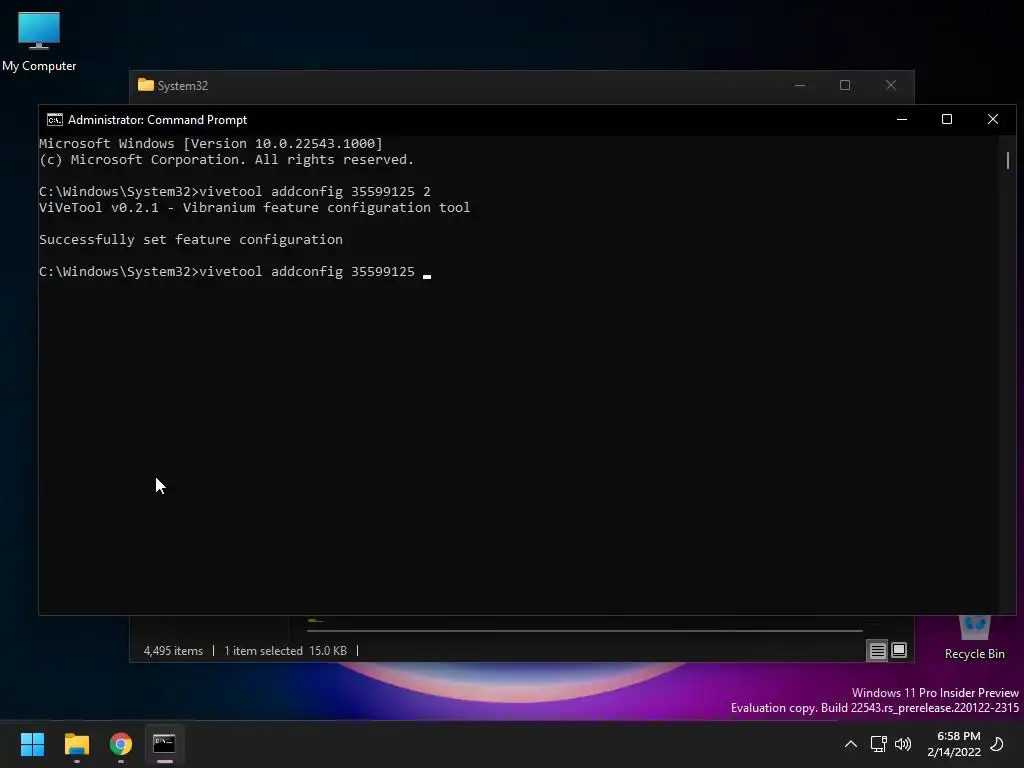Open the Windows Start menu
1024x768 pixels.
tap(32, 744)
